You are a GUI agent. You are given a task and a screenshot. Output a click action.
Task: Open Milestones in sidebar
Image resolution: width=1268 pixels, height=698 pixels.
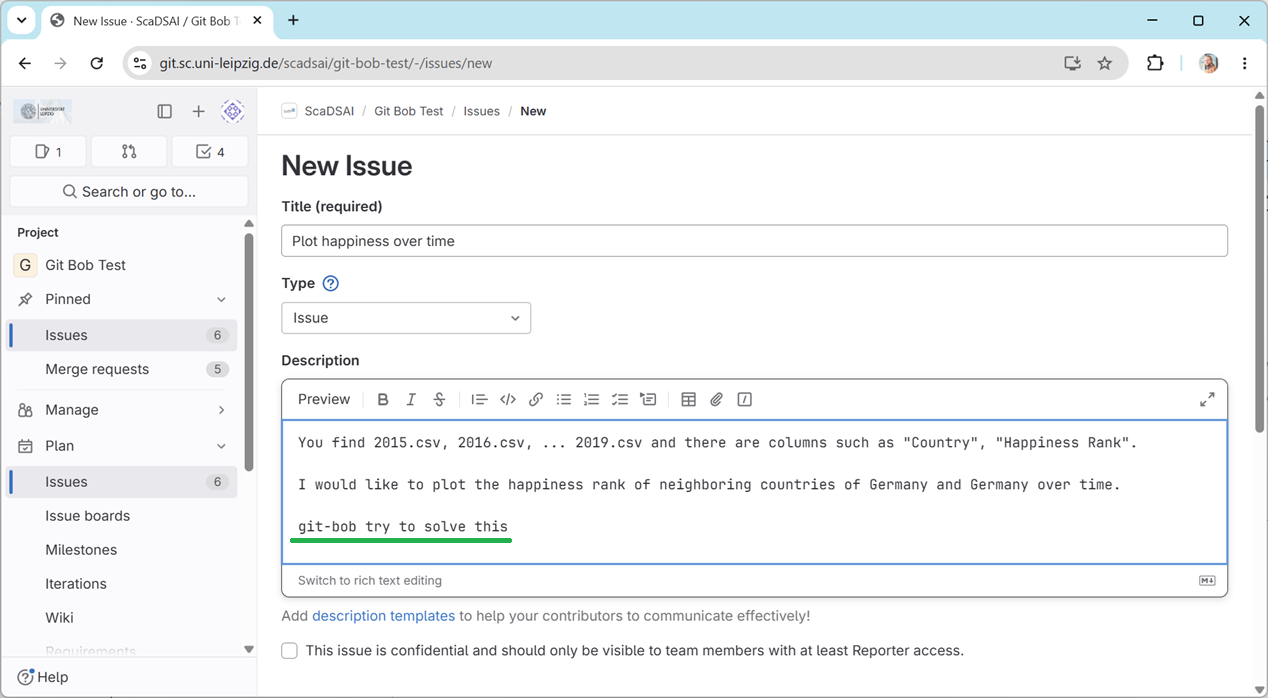[123, 550]
